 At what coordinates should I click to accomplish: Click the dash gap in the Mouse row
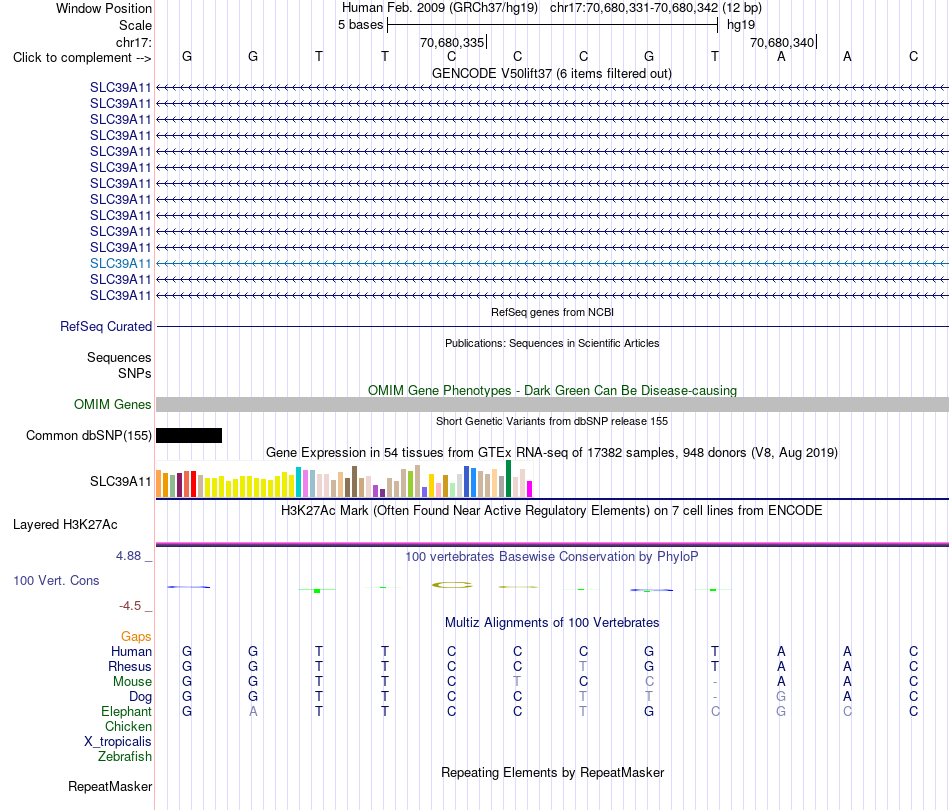(x=715, y=682)
